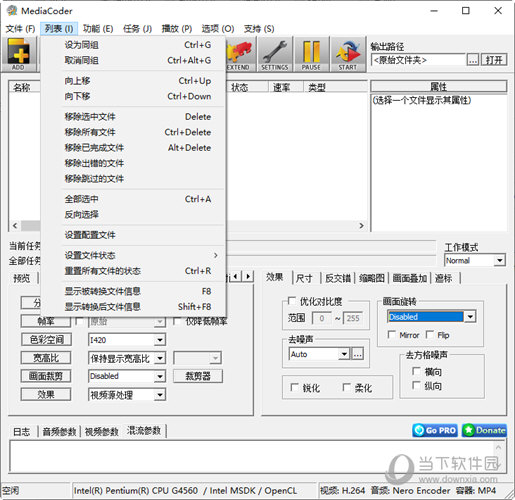Enable 优化对比度 checkbox

coord(292,301)
